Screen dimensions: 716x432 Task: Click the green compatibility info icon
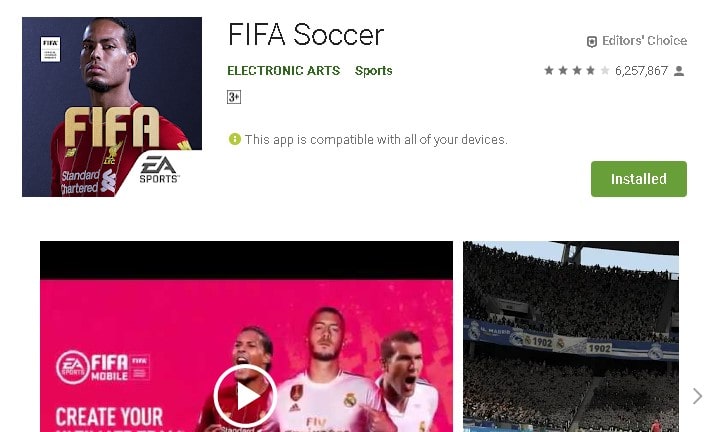pyautogui.click(x=235, y=139)
